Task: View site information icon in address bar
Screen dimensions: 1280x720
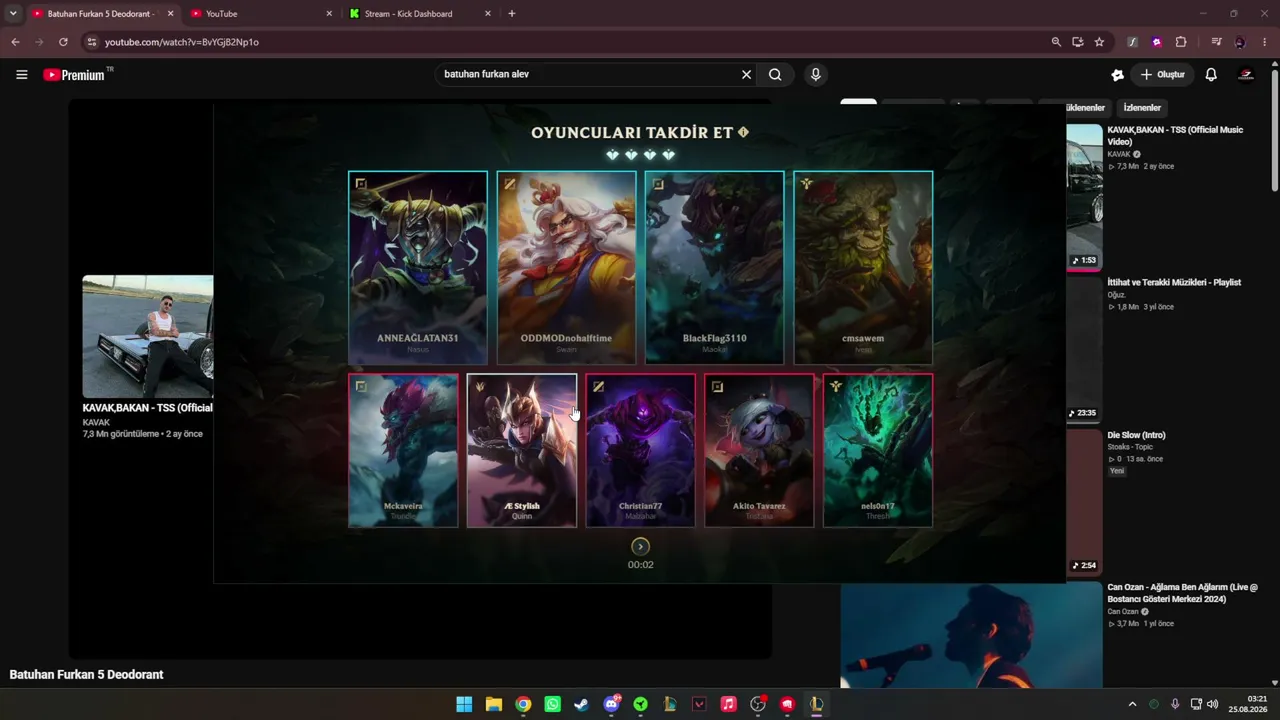Action: click(x=91, y=42)
